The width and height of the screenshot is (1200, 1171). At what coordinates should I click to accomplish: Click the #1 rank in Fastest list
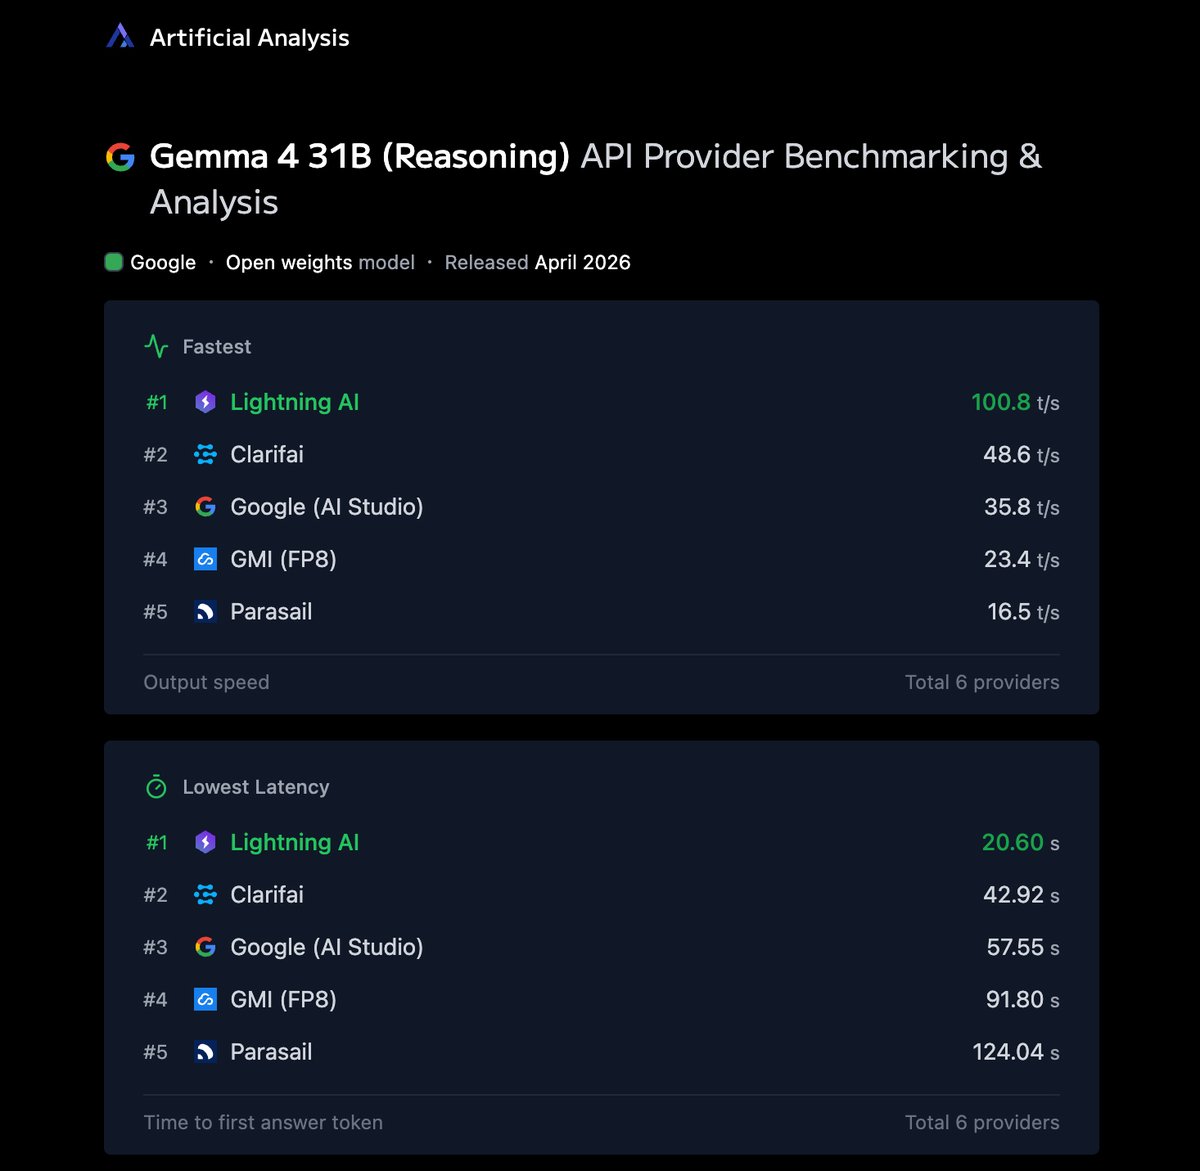tap(157, 402)
